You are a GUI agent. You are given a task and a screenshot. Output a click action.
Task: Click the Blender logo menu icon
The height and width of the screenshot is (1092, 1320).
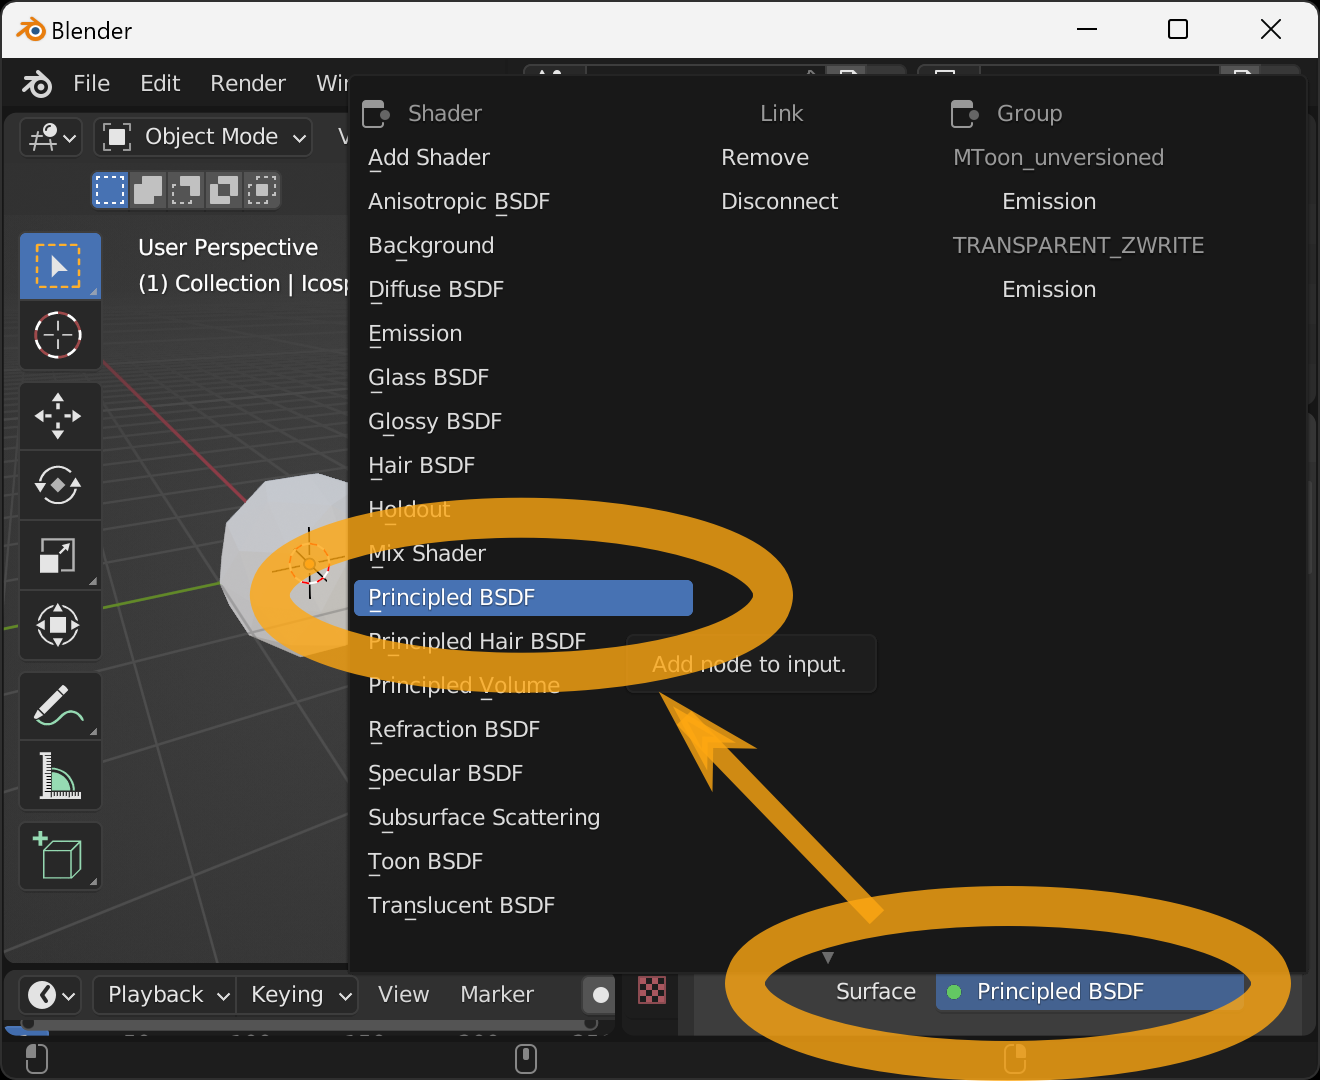tap(37, 84)
